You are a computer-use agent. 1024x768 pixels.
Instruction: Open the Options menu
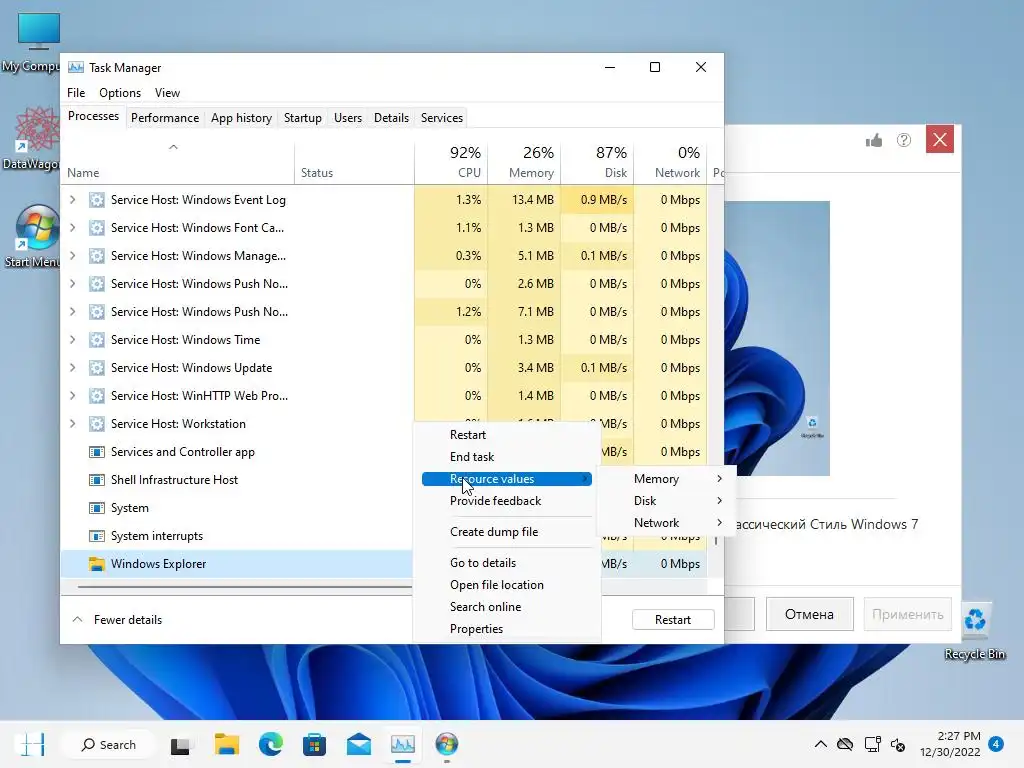pyautogui.click(x=120, y=93)
